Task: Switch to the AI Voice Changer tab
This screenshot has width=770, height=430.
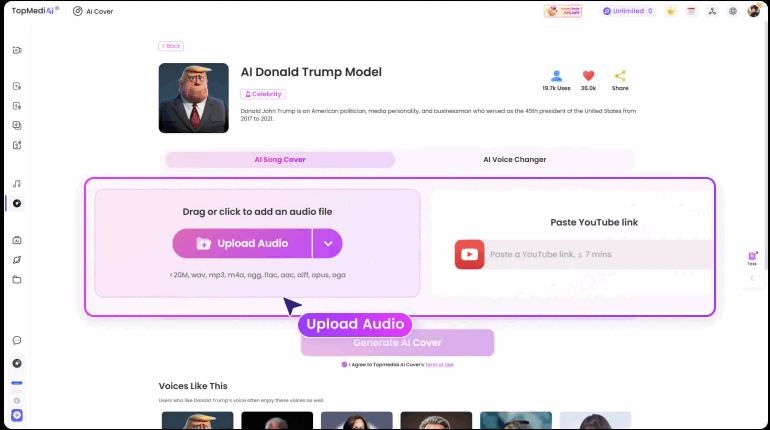Action: (515, 160)
